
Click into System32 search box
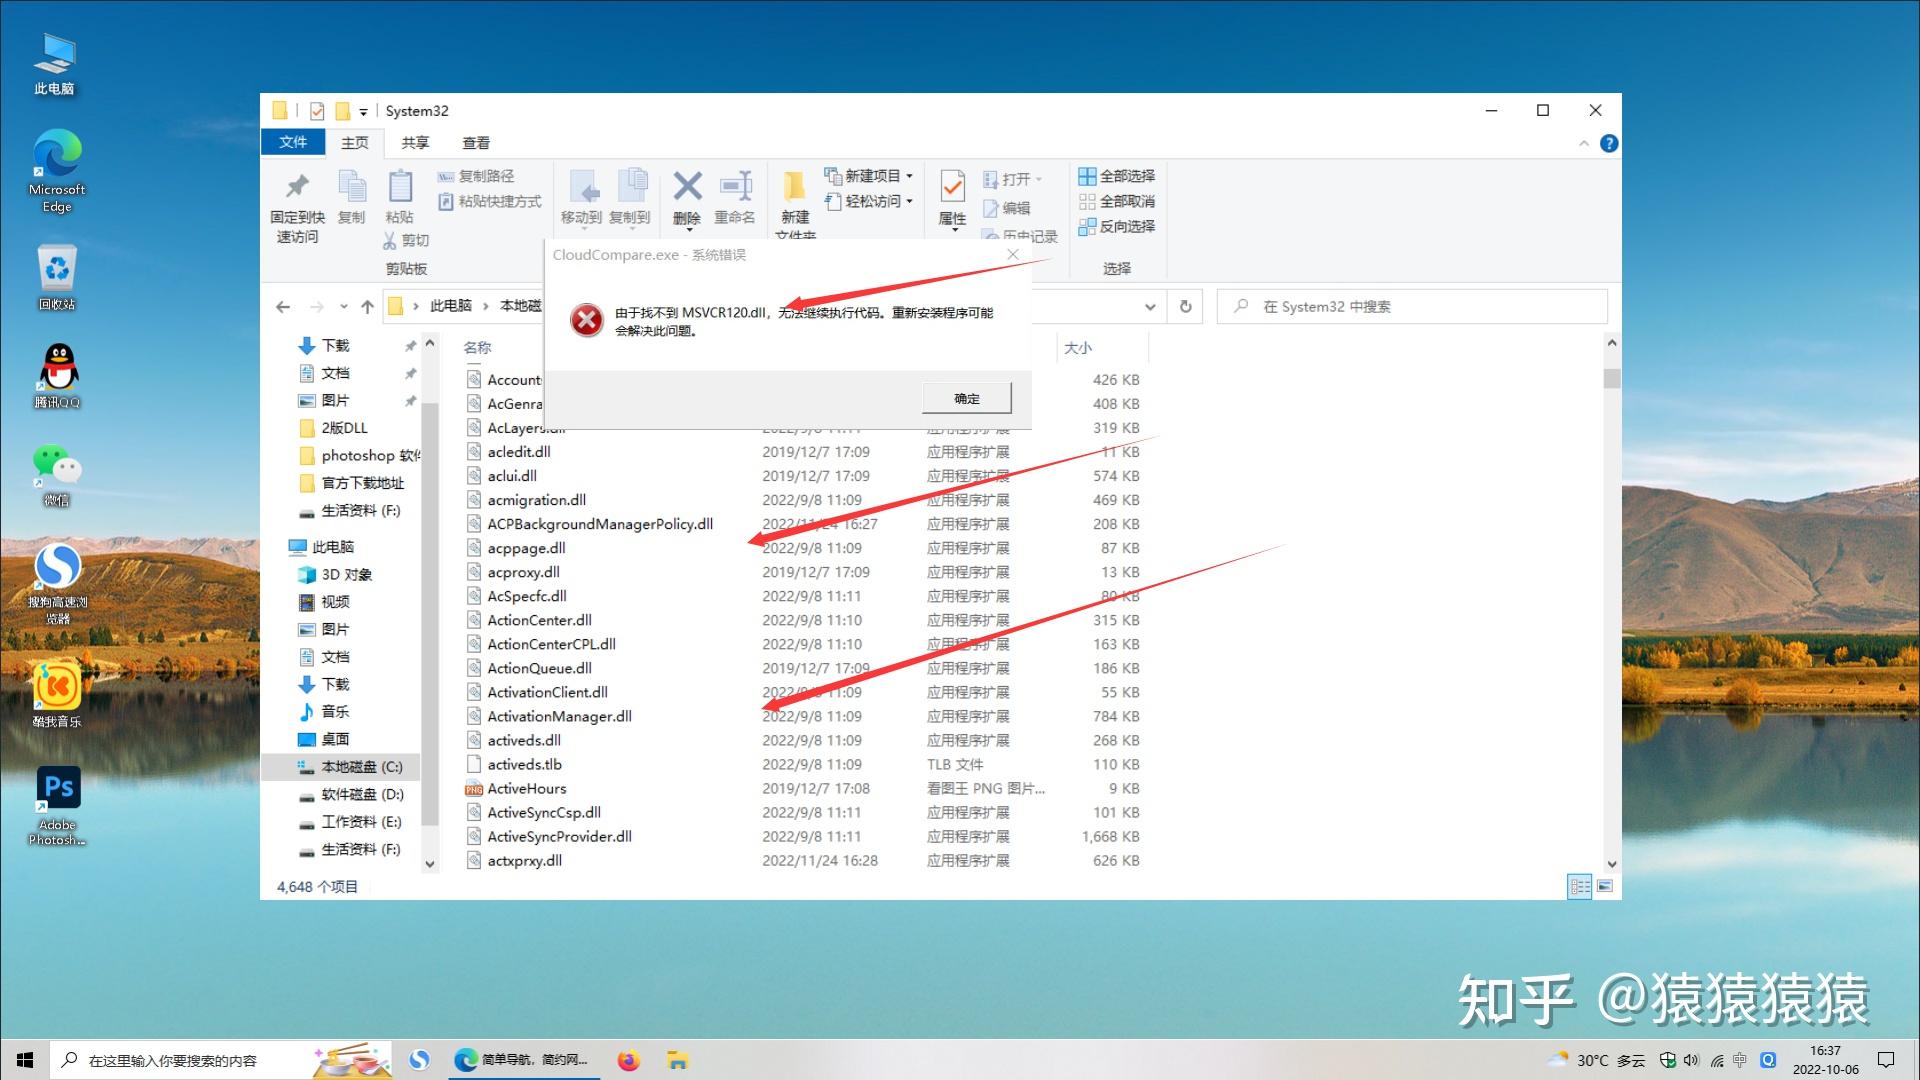(x=1412, y=307)
